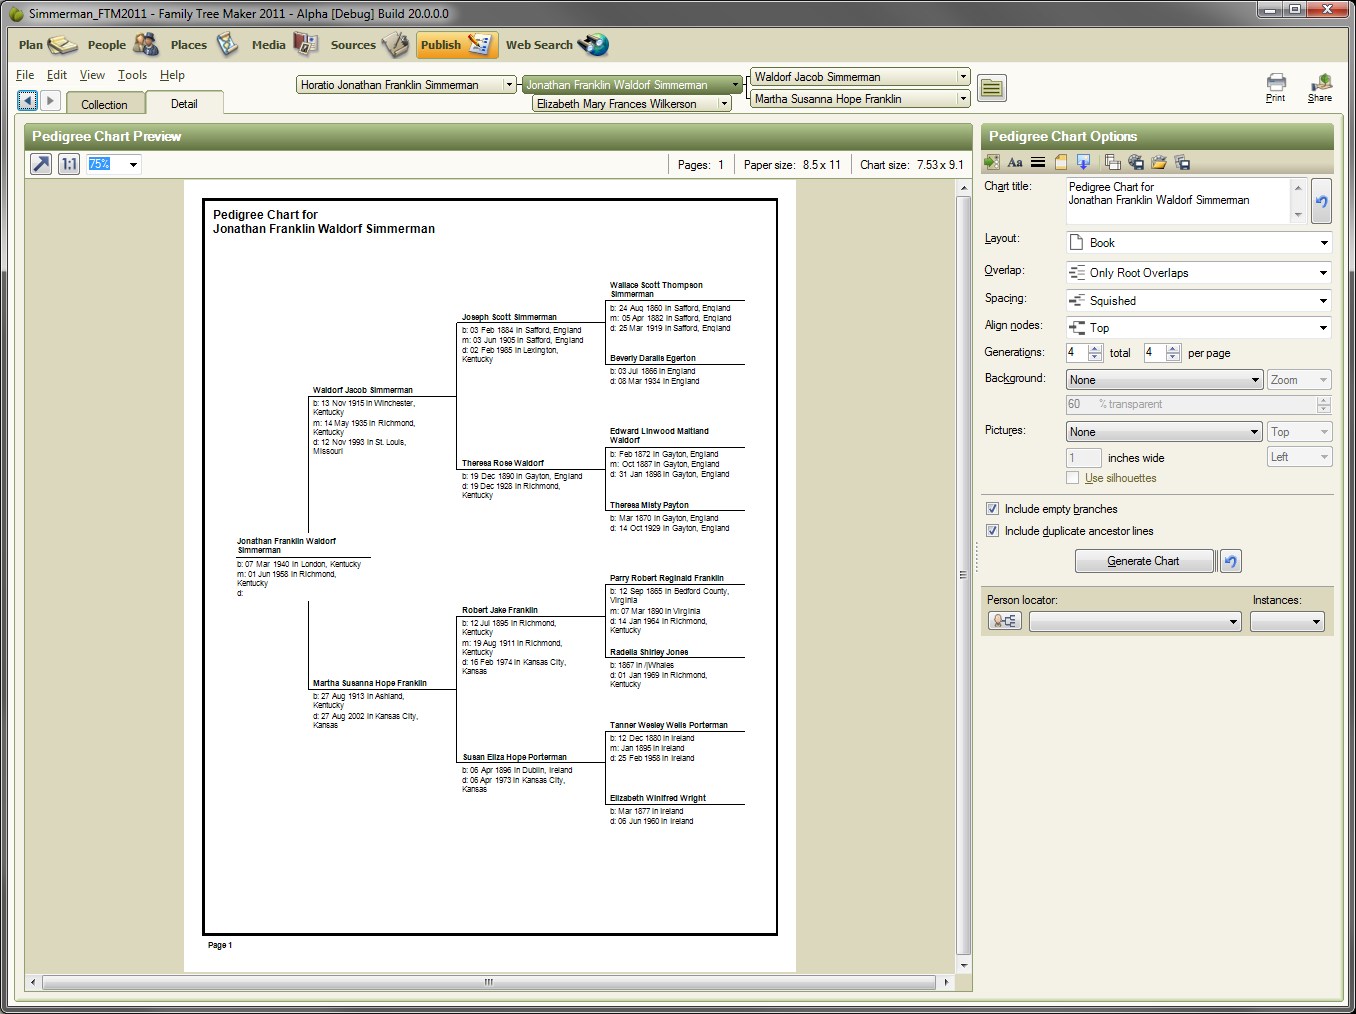Go back with the left navigation arrow
This screenshot has width=1356, height=1014.
28,101
